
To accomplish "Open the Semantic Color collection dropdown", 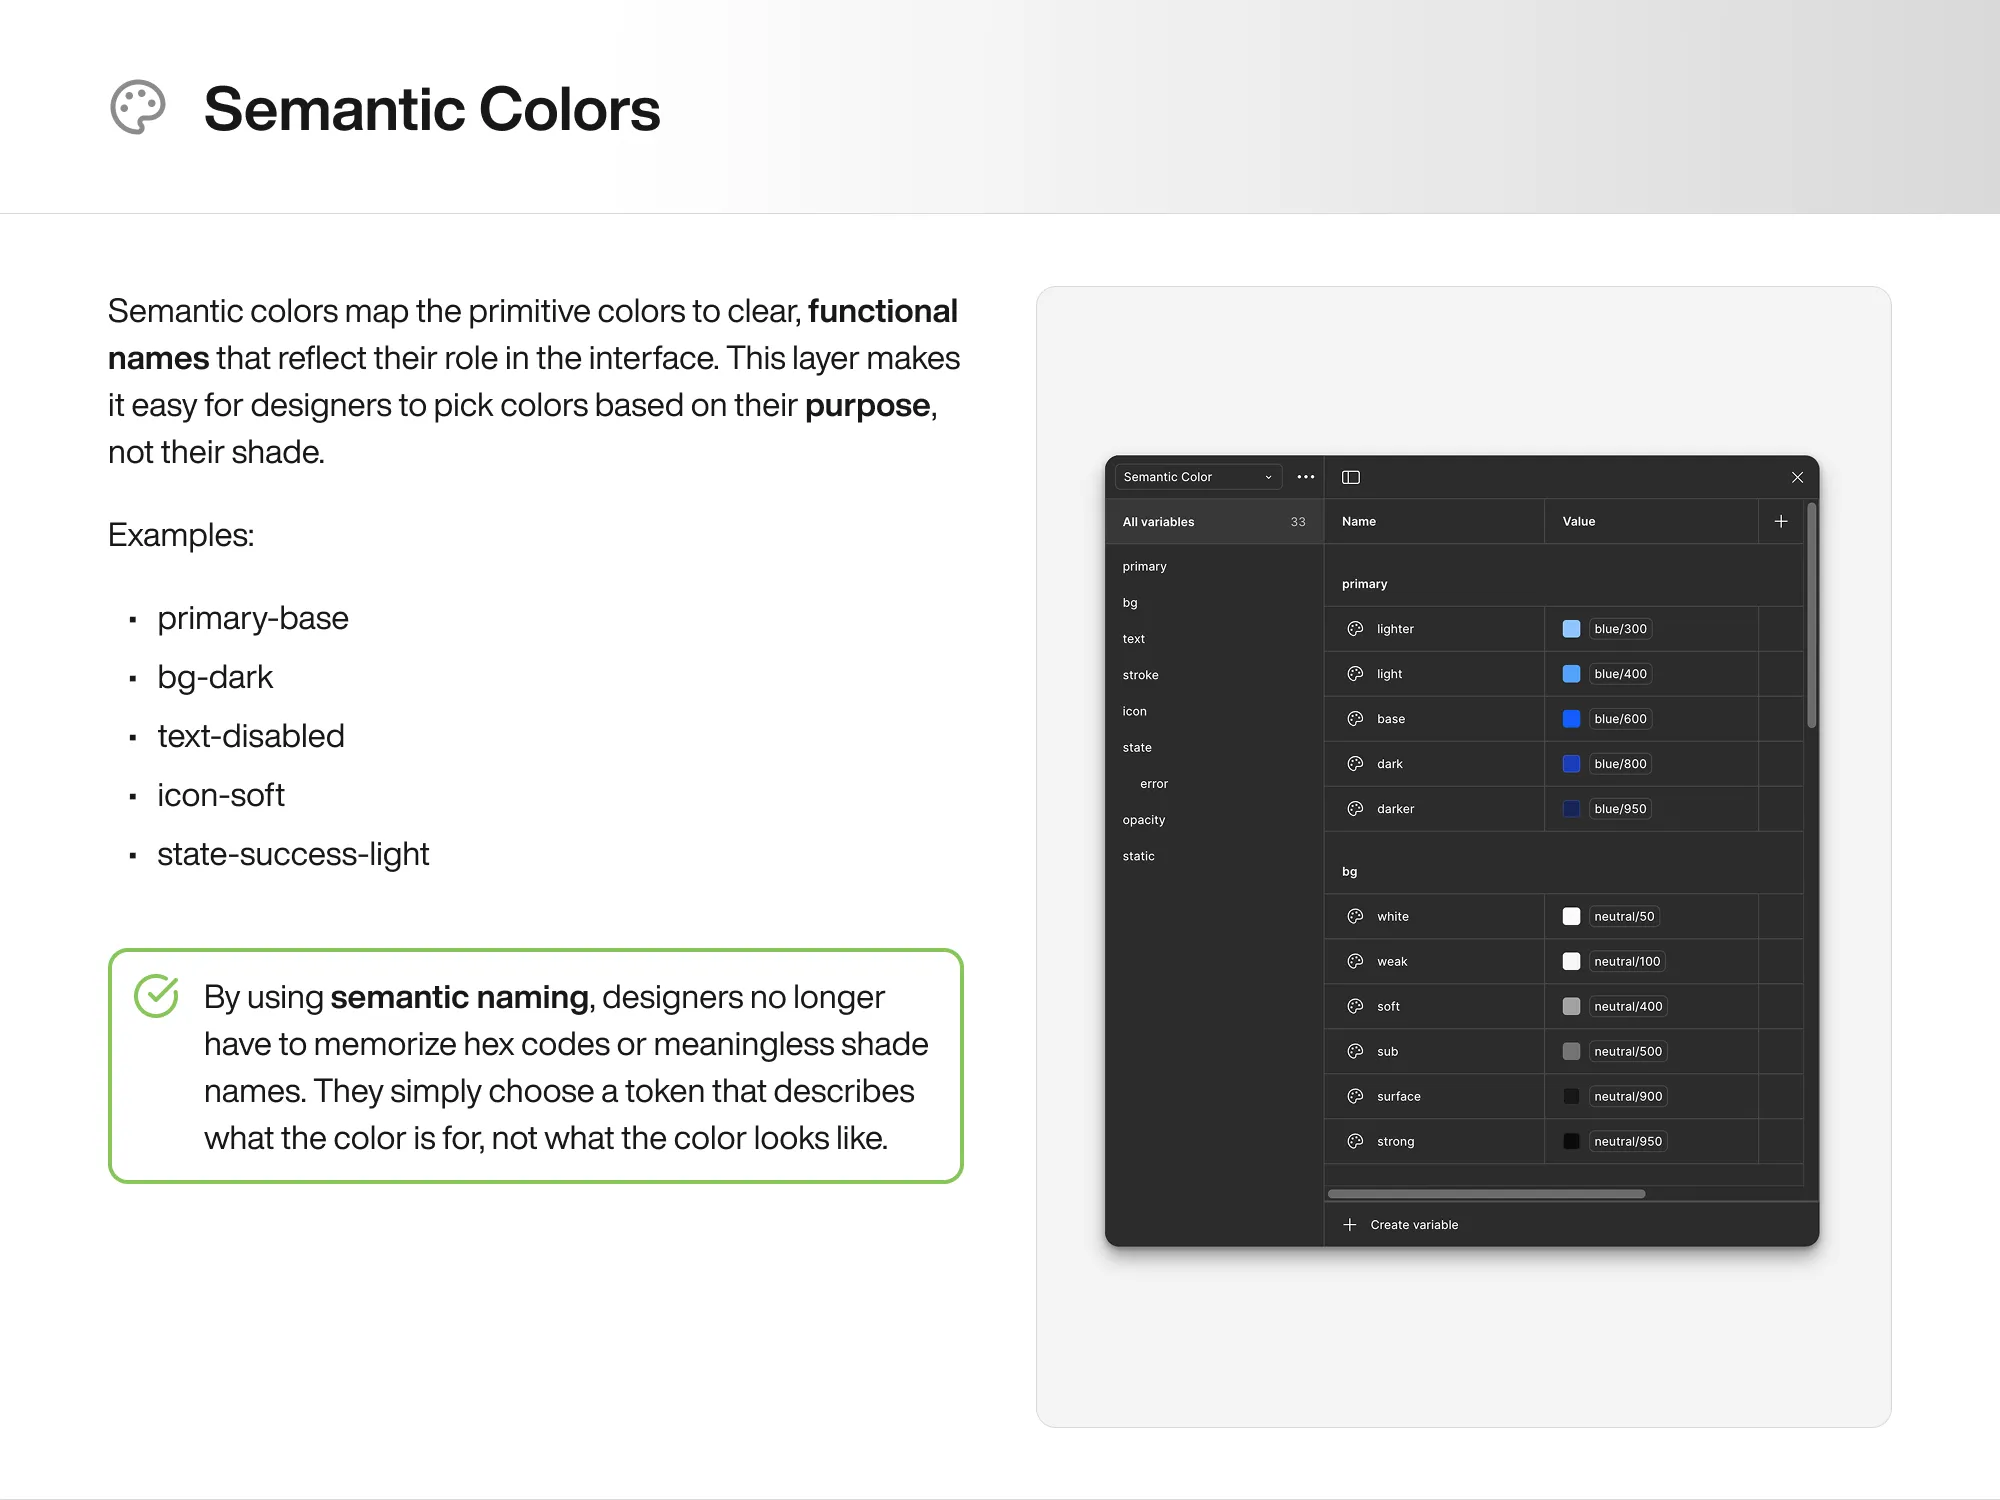I will tap(1197, 477).
